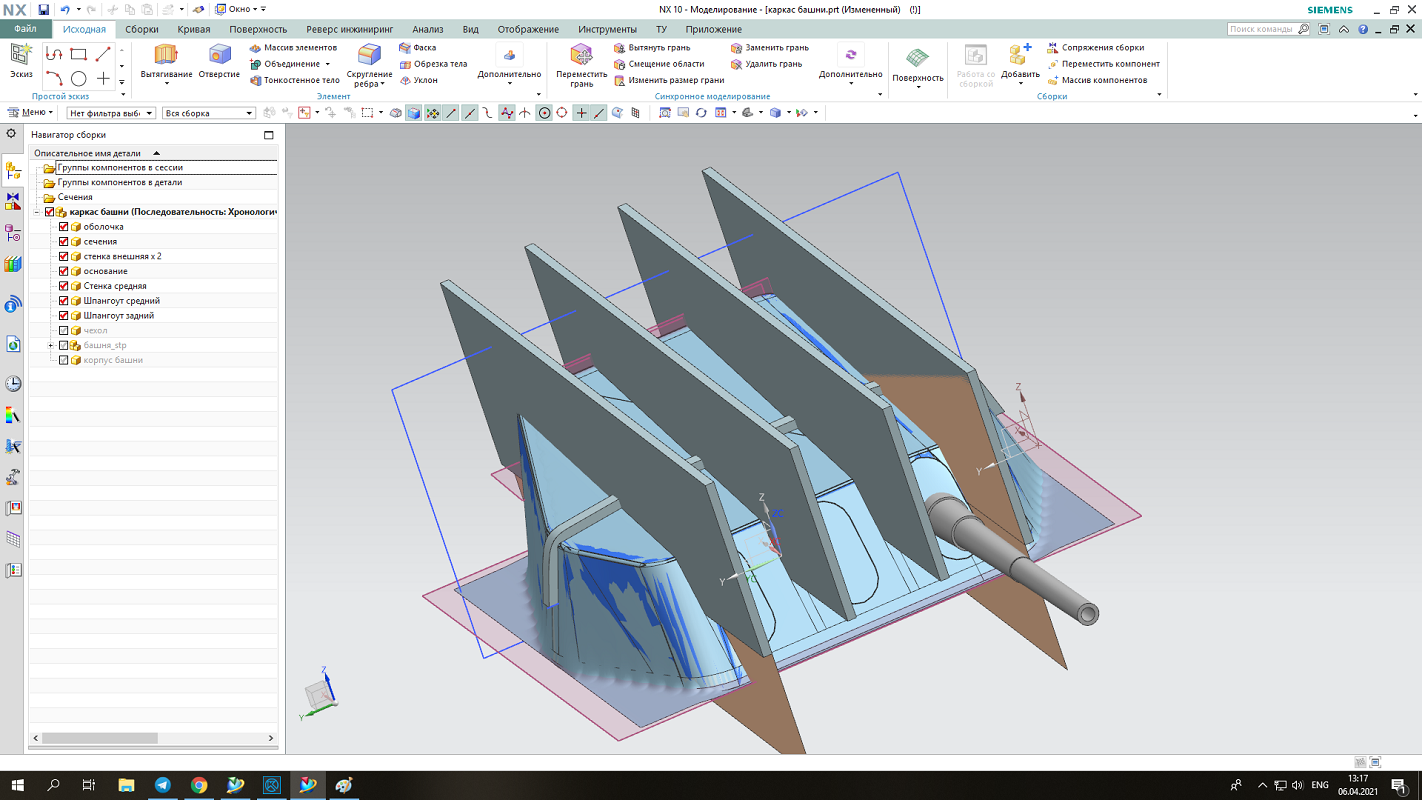The image size is (1422, 800).
Task: Click the Переместить грань icon
Action: (581, 55)
